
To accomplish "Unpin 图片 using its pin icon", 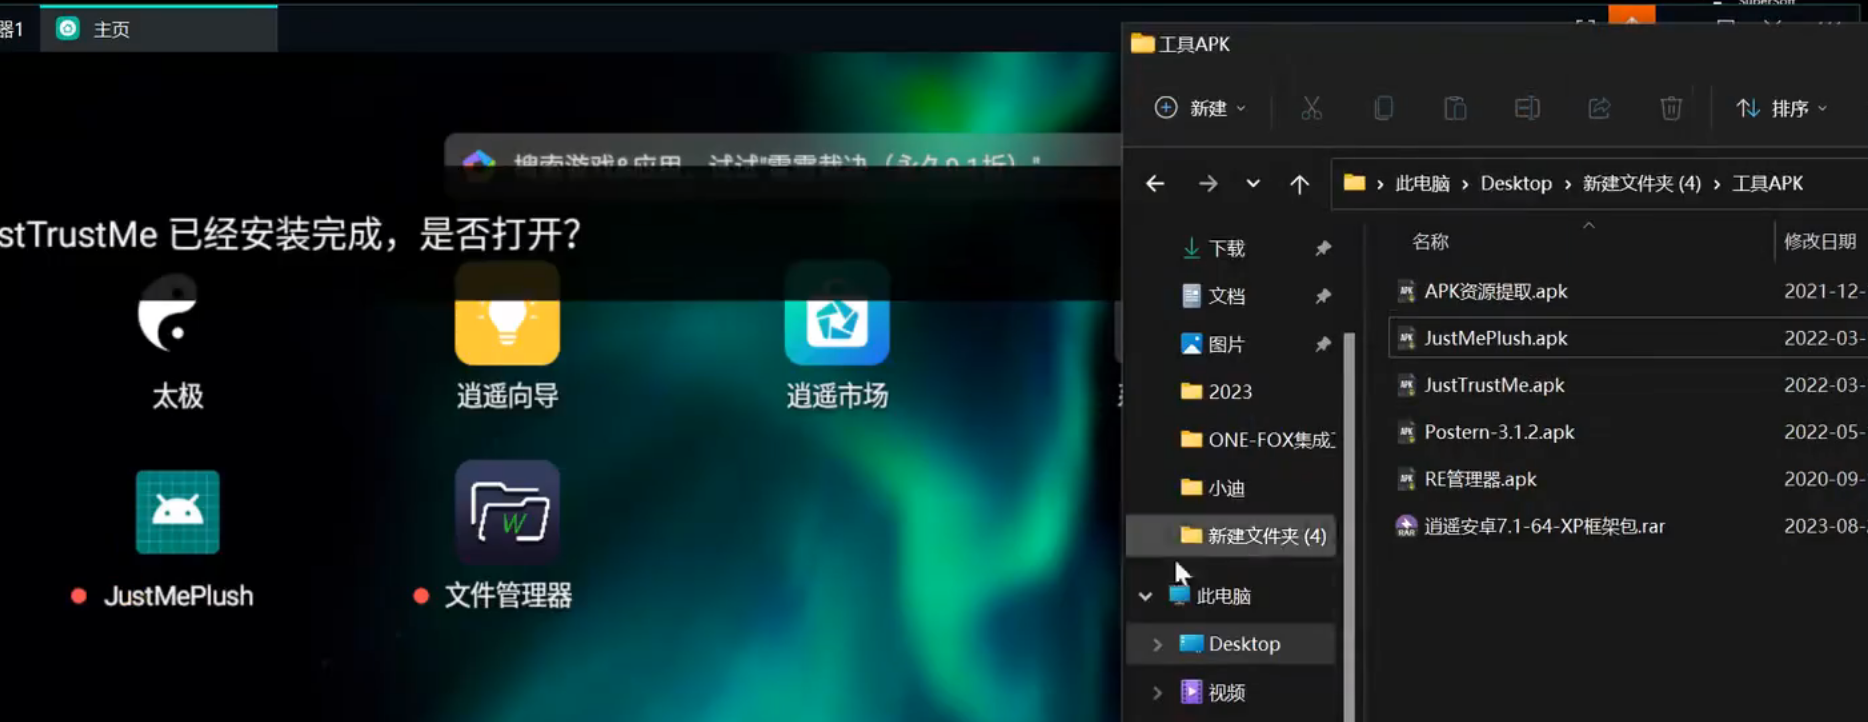I will point(1323,344).
